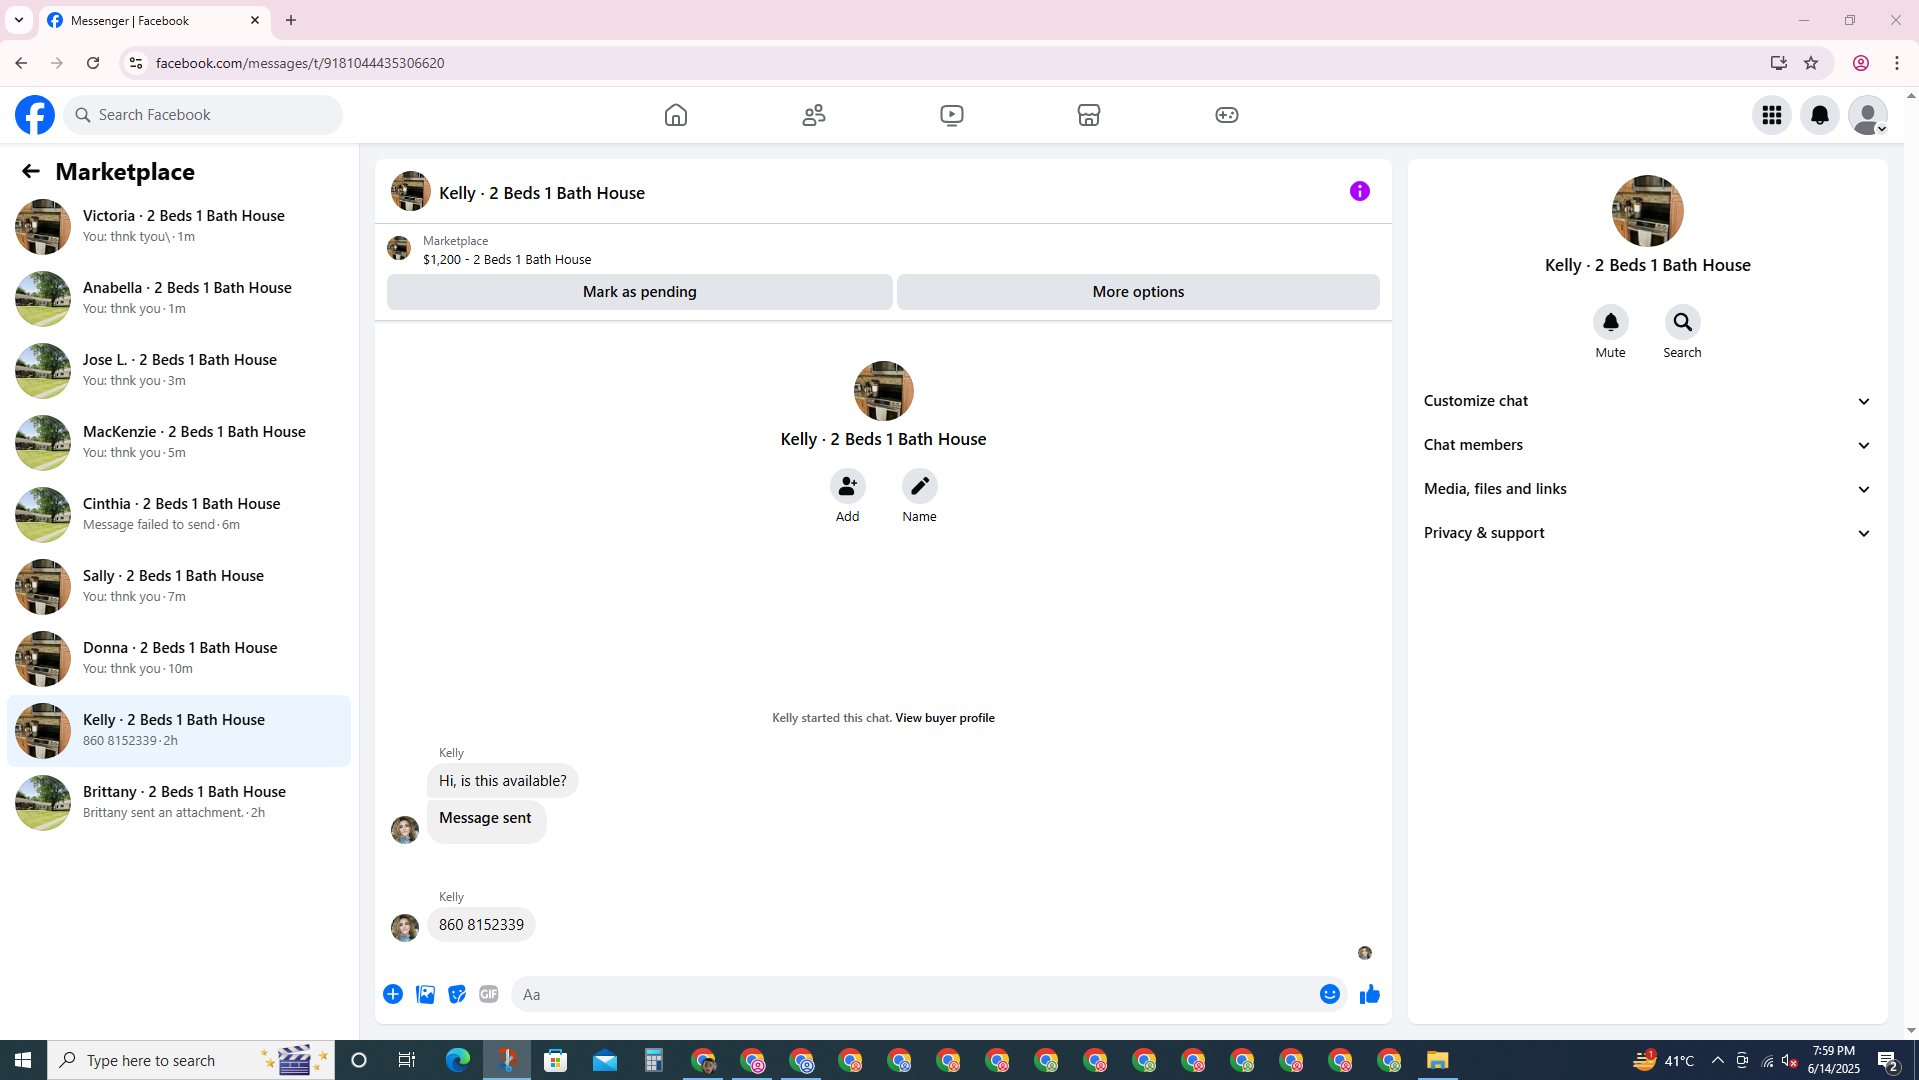Open Anabella's conversation
Viewport: 1919px width, 1080px height.
179,299
